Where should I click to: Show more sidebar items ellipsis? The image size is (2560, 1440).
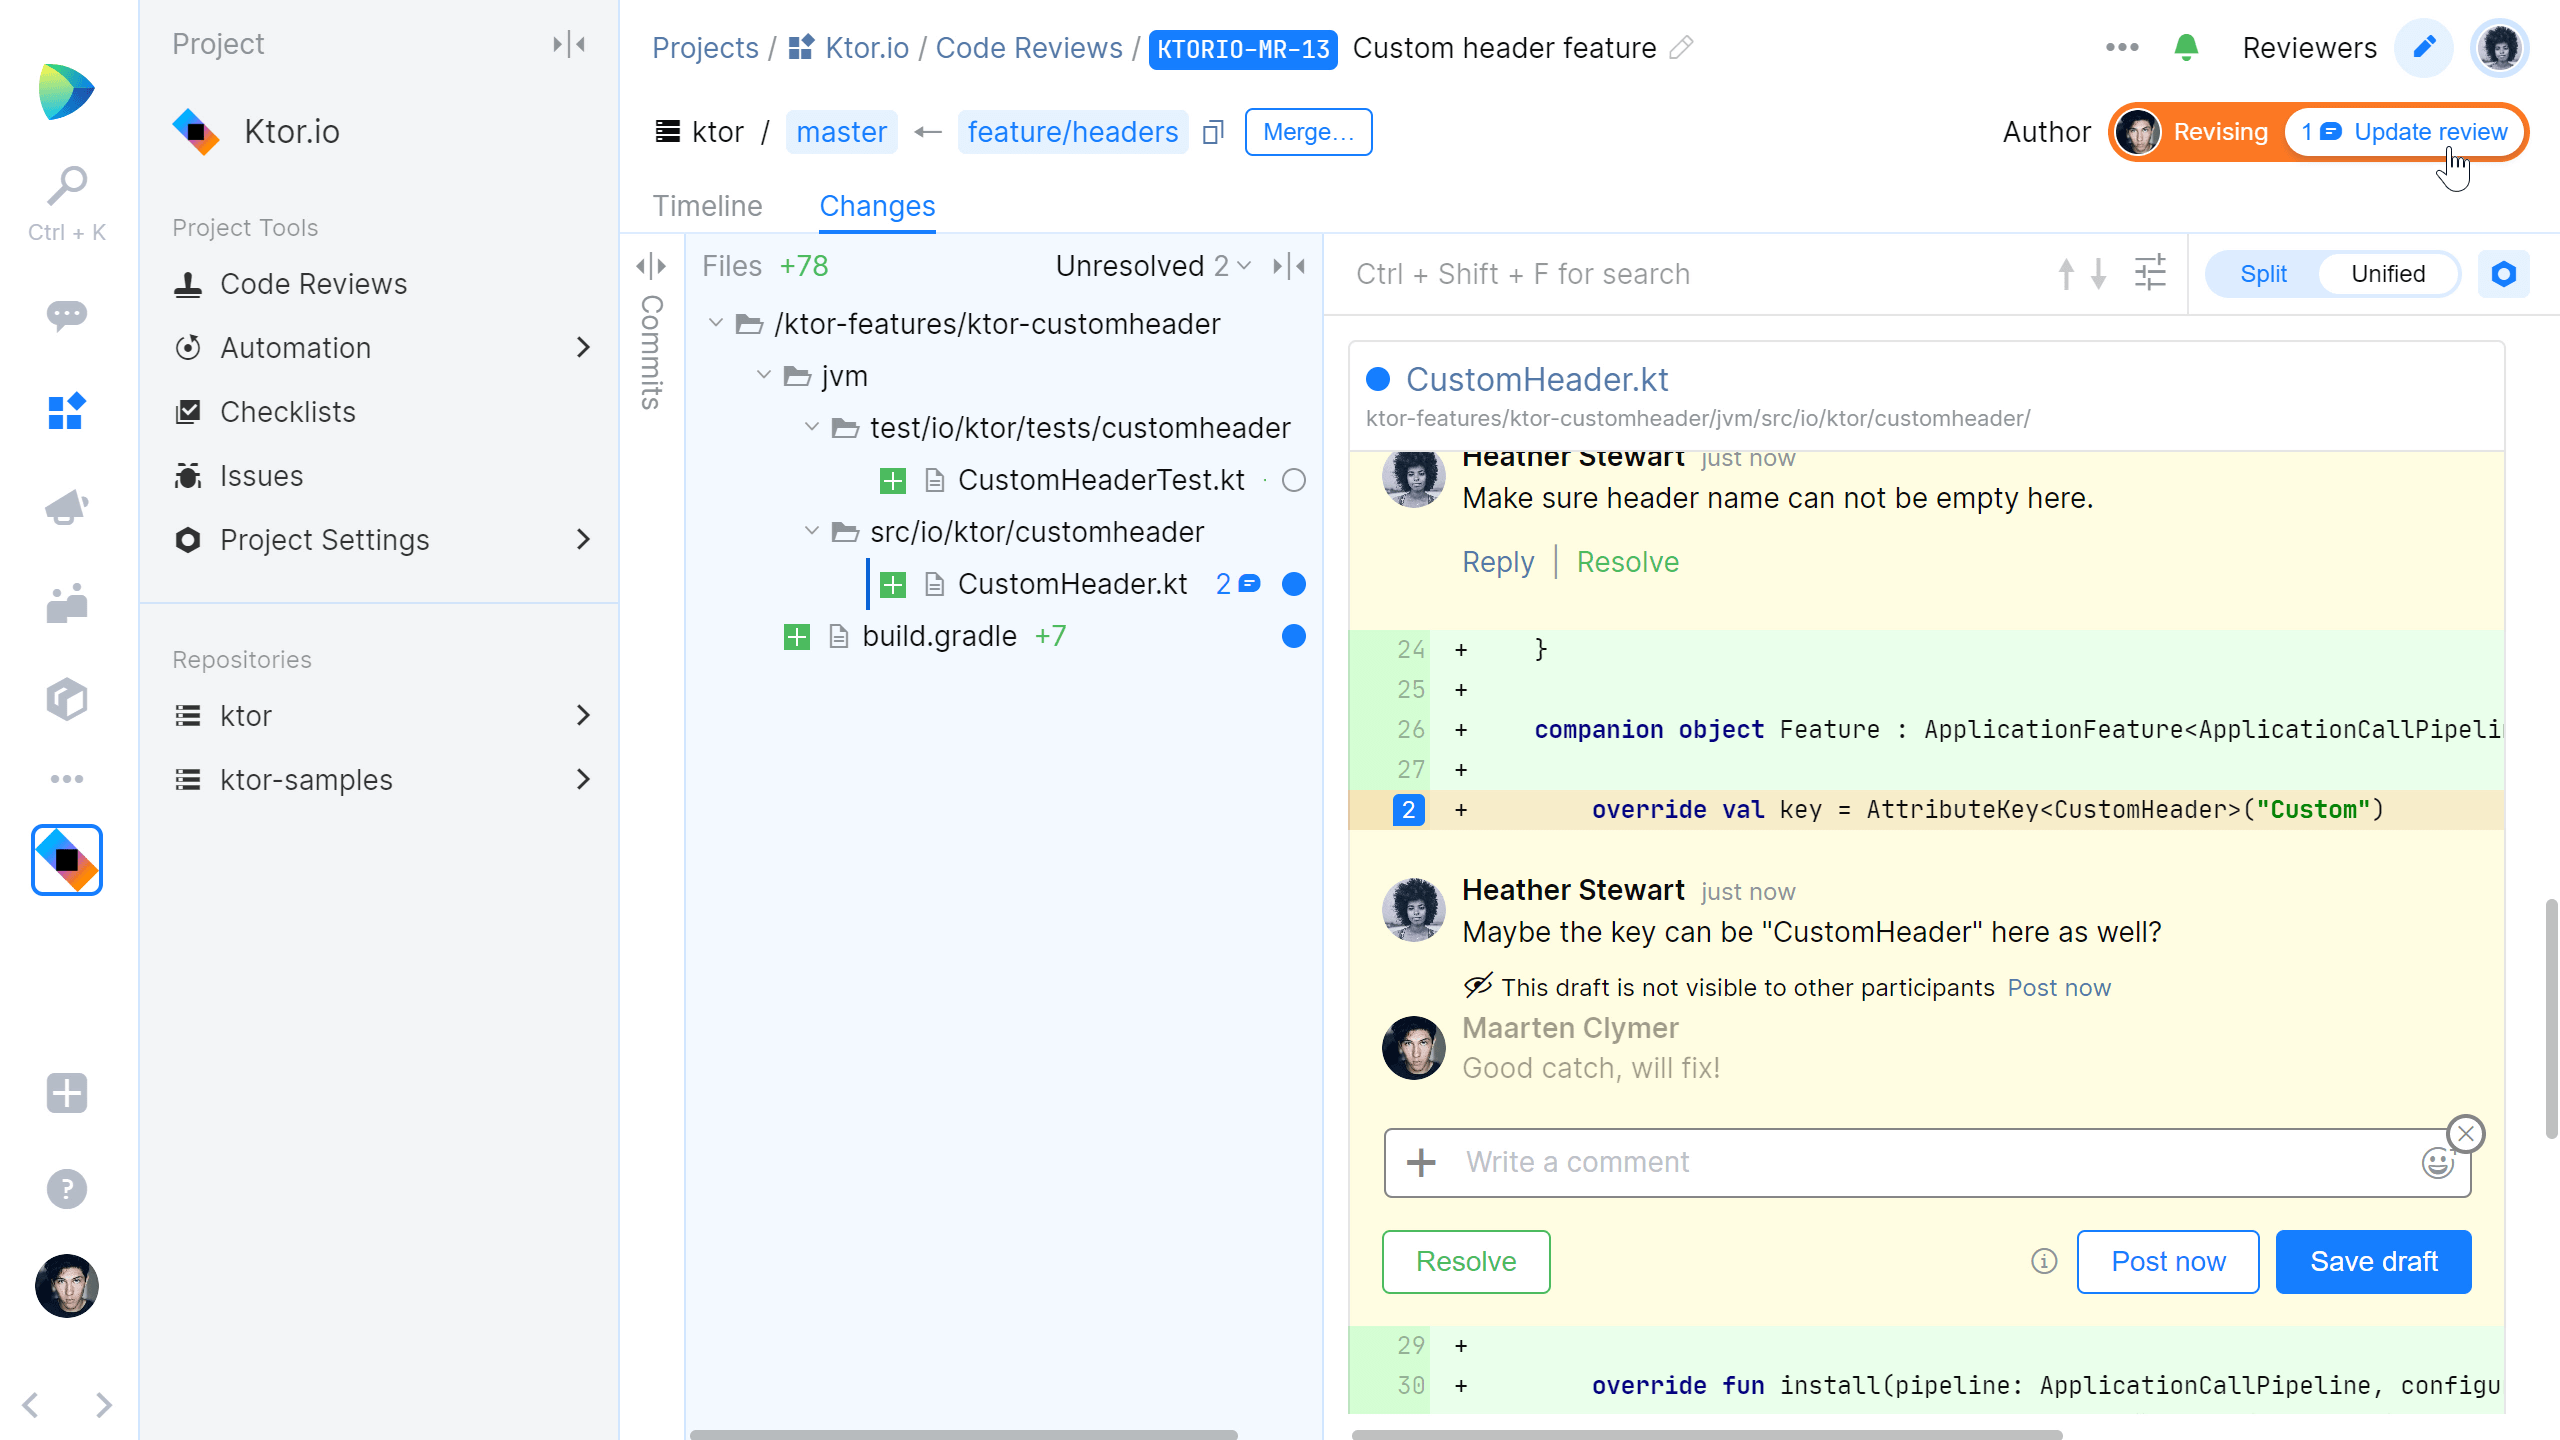[x=67, y=779]
